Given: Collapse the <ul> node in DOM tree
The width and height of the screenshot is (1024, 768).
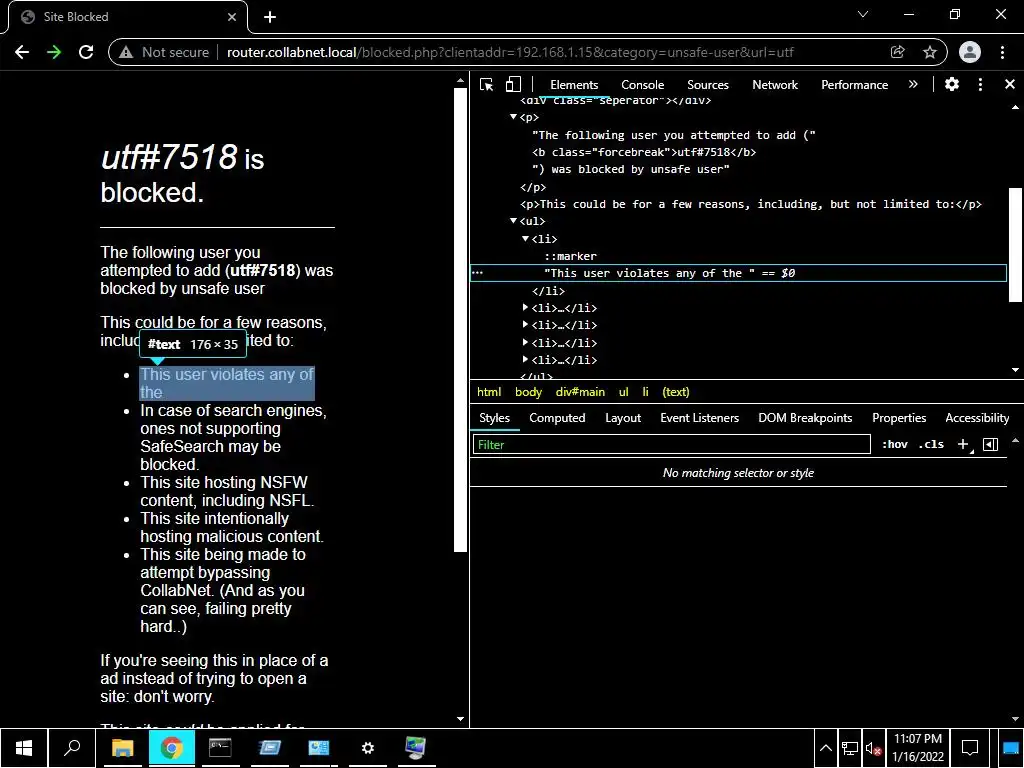Looking at the screenshot, I should [x=513, y=221].
